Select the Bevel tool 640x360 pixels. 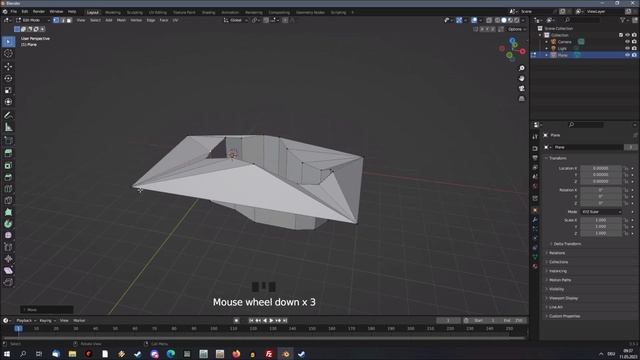click(8, 177)
